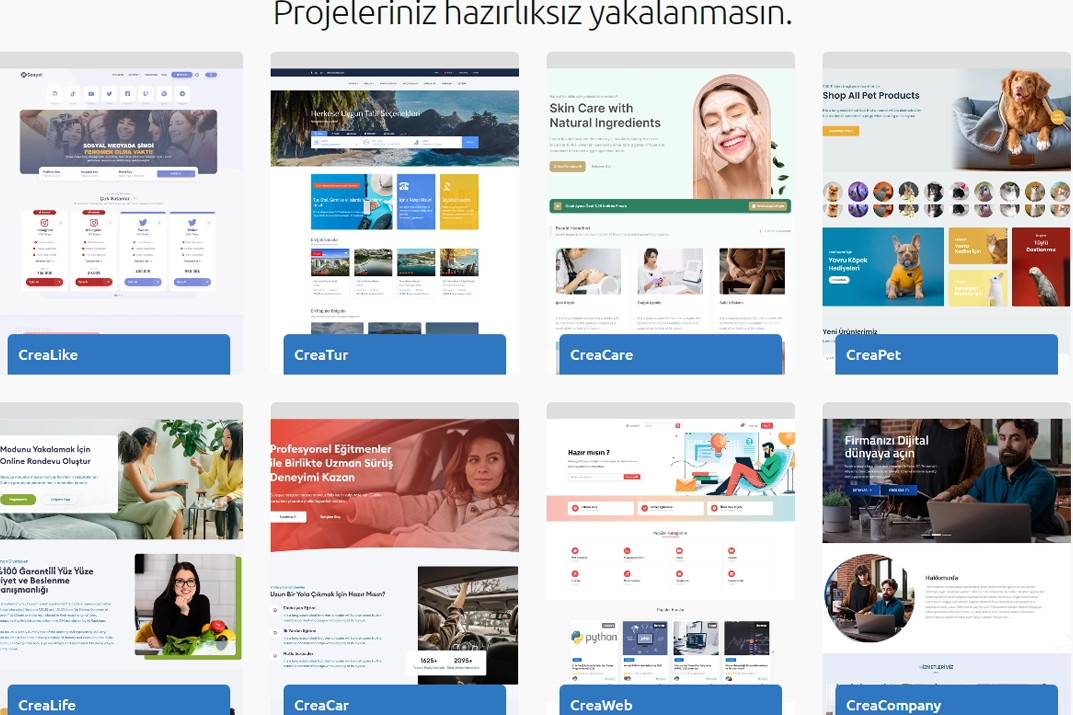The height and width of the screenshot is (715, 1073).
Task: Click the green banner in CreaCare preview
Action: 669,206
